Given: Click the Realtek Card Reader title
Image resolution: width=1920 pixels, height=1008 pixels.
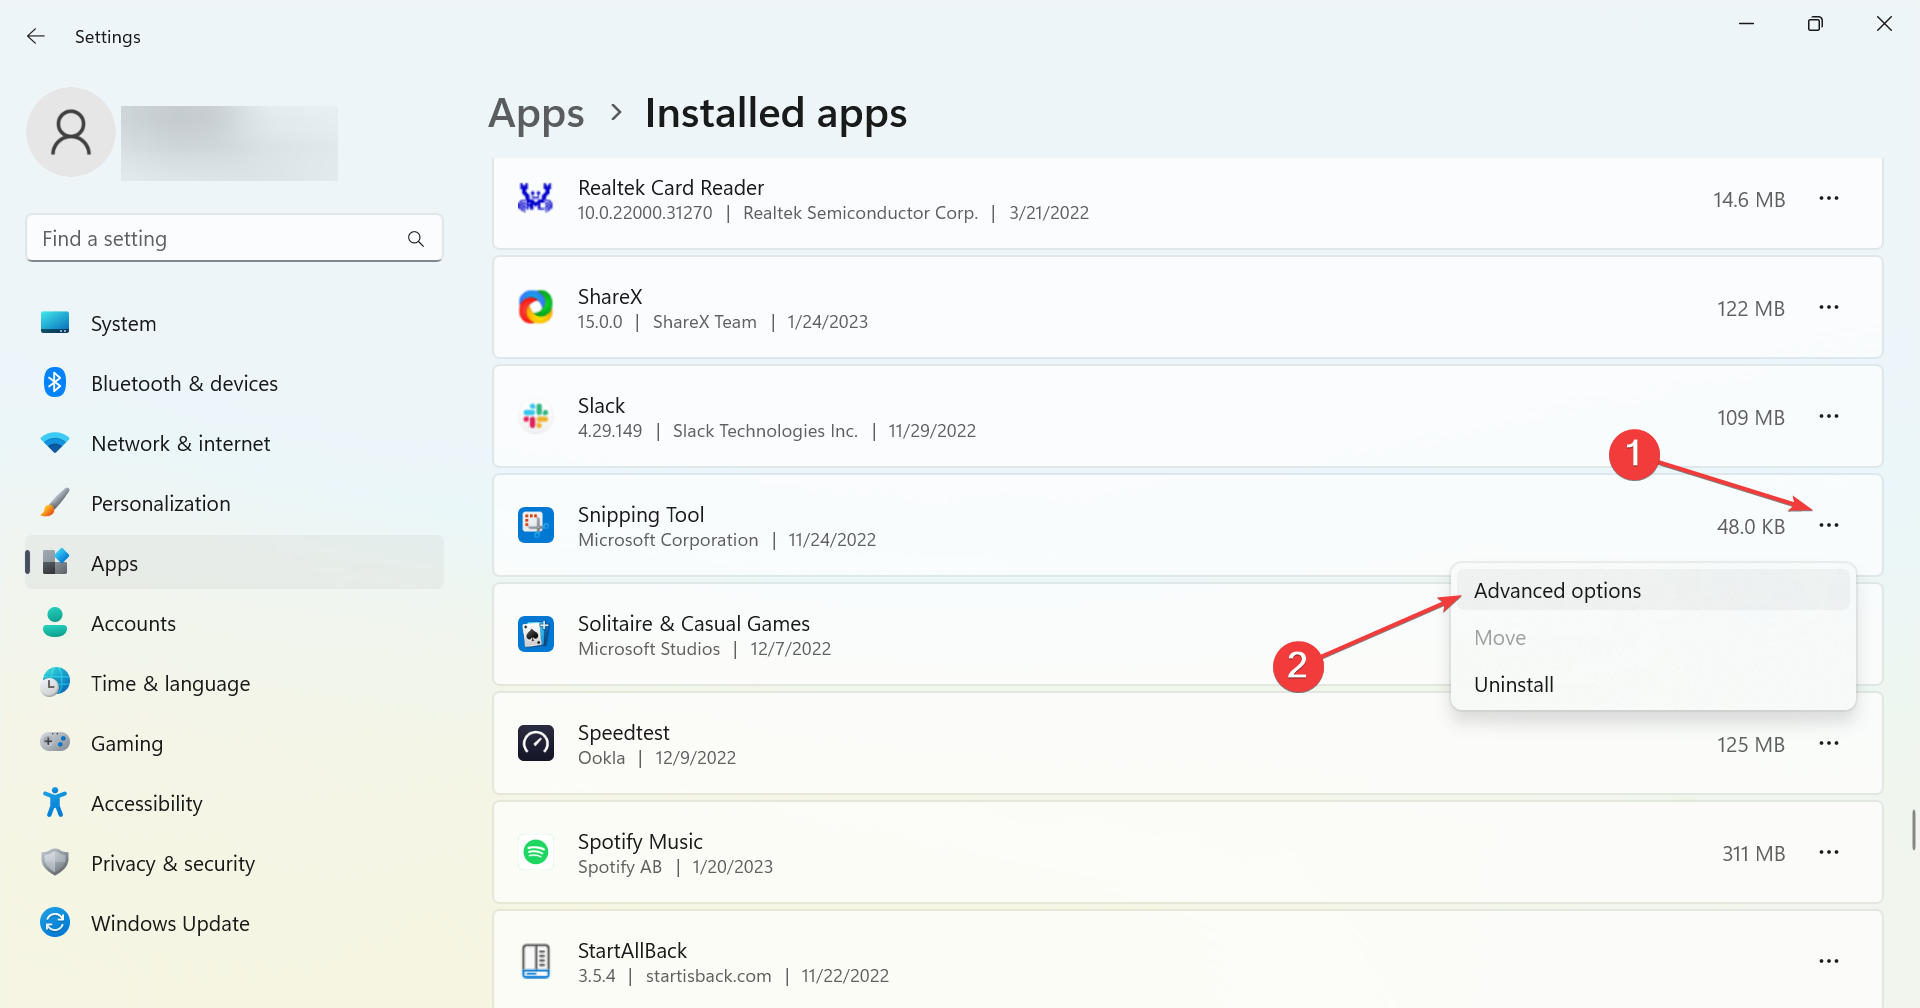Looking at the screenshot, I should (x=671, y=187).
